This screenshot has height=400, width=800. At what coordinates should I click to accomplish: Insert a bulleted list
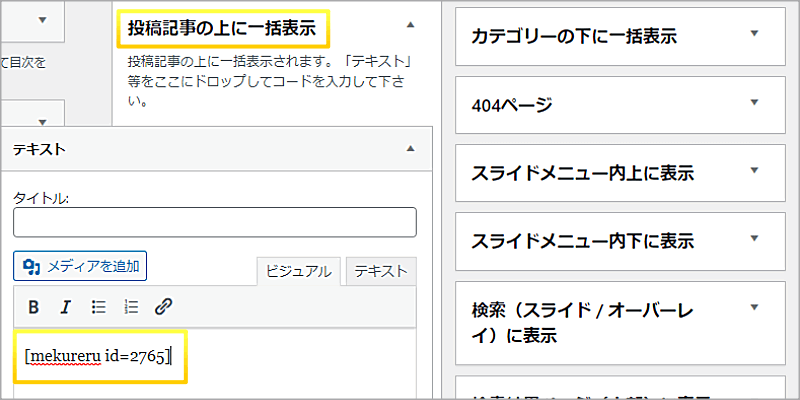pos(98,307)
